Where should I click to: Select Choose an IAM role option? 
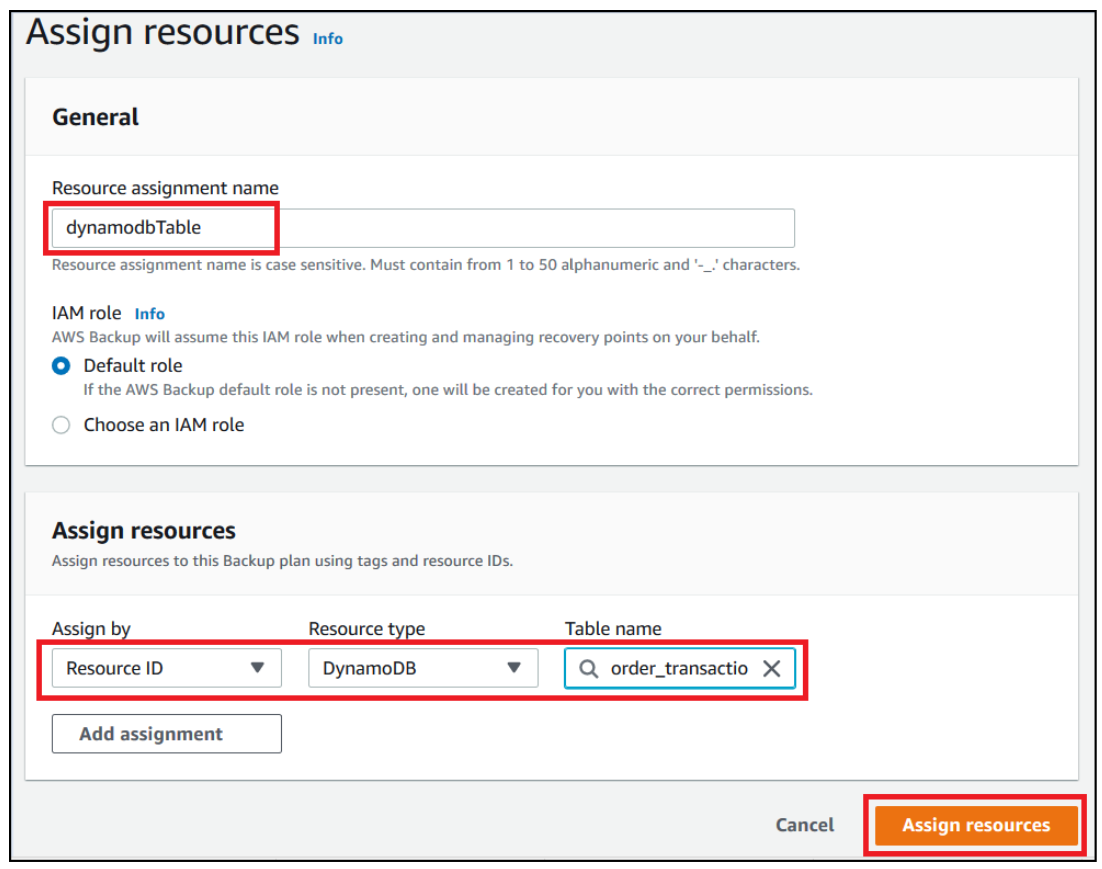point(61,425)
